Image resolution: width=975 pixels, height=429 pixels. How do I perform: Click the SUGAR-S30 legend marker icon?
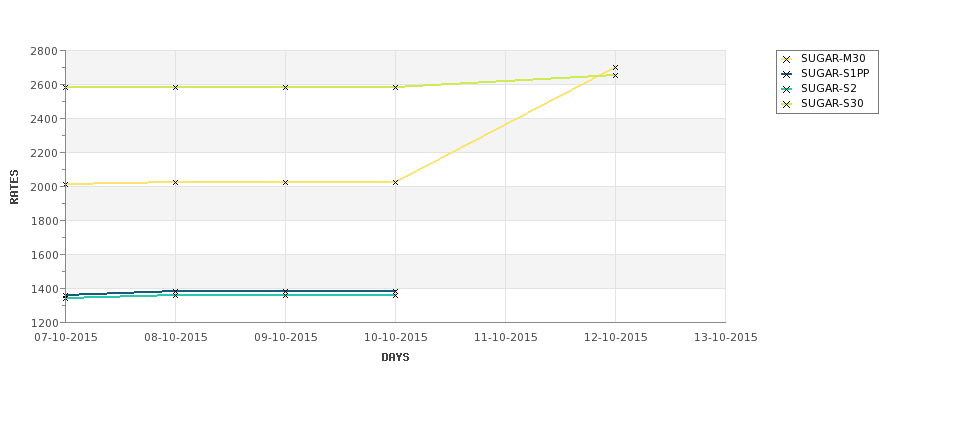point(787,104)
